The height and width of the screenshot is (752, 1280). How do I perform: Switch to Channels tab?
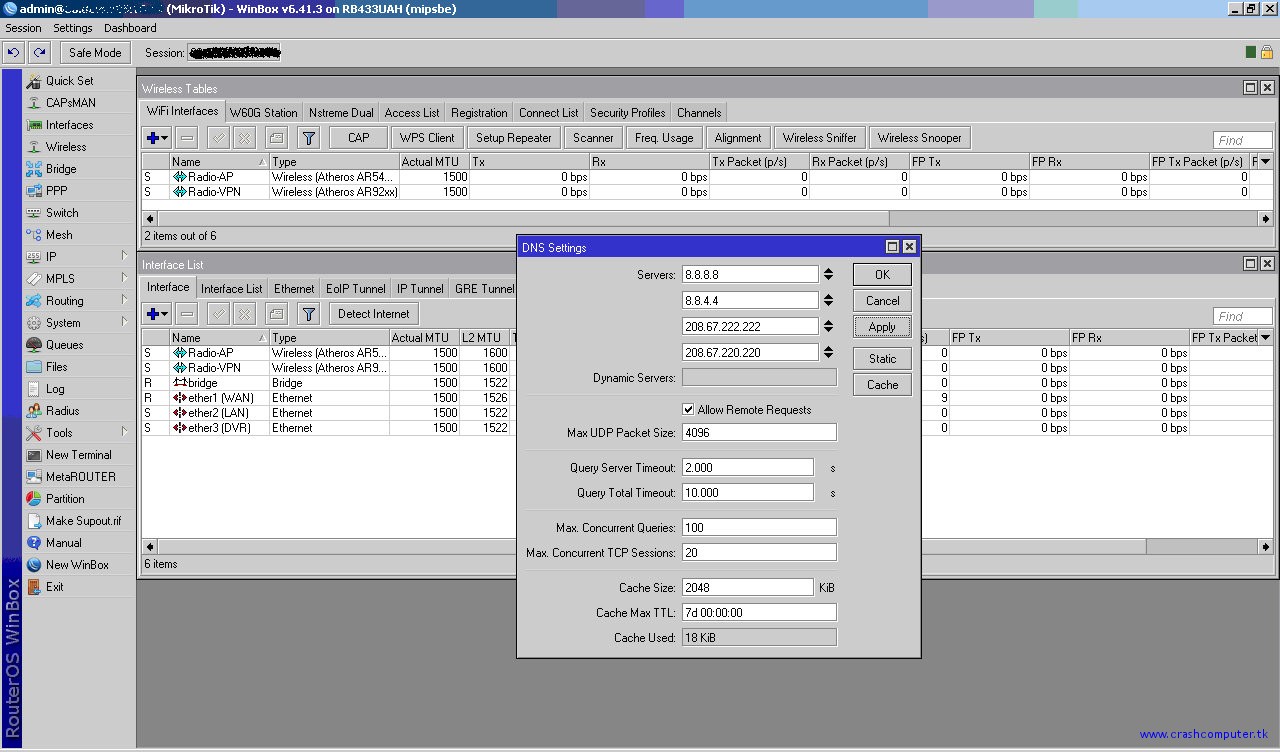tap(698, 113)
